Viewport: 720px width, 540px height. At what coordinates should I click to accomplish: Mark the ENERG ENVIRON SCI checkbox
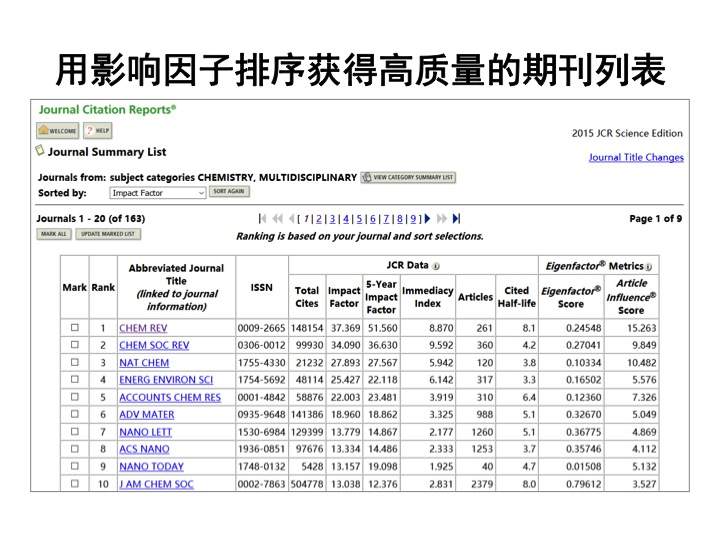[75, 379]
